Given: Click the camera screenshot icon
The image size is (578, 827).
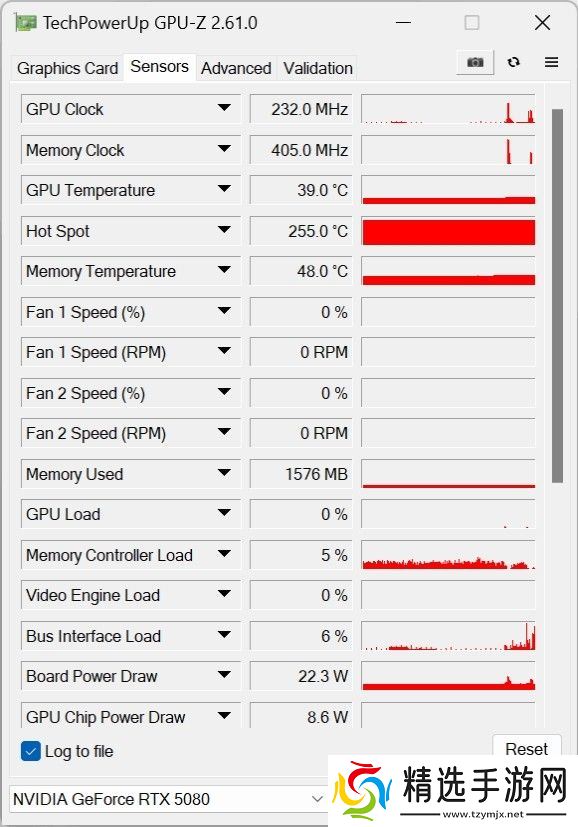Looking at the screenshot, I should (x=474, y=61).
